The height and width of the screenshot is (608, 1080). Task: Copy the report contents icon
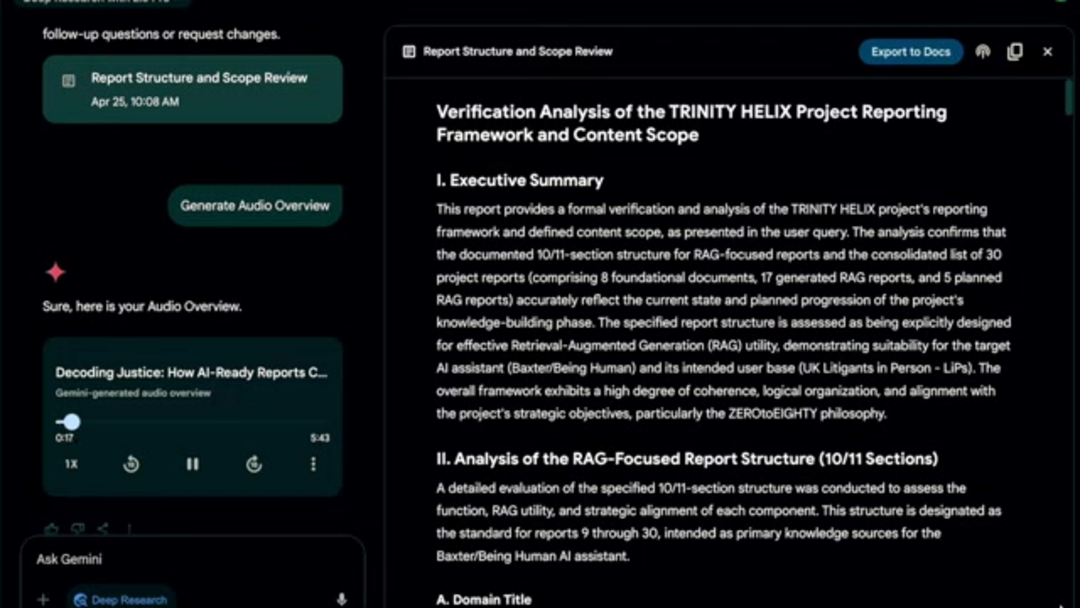pyautogui.click(x=1015, y=52)
